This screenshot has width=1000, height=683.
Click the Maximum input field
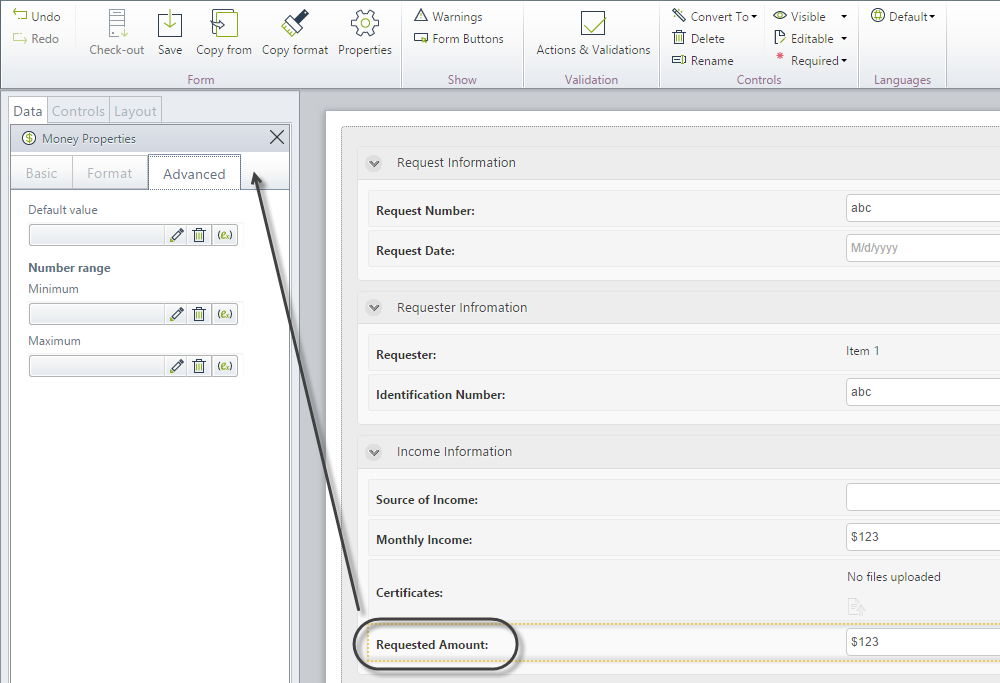[x=97, y=366]
